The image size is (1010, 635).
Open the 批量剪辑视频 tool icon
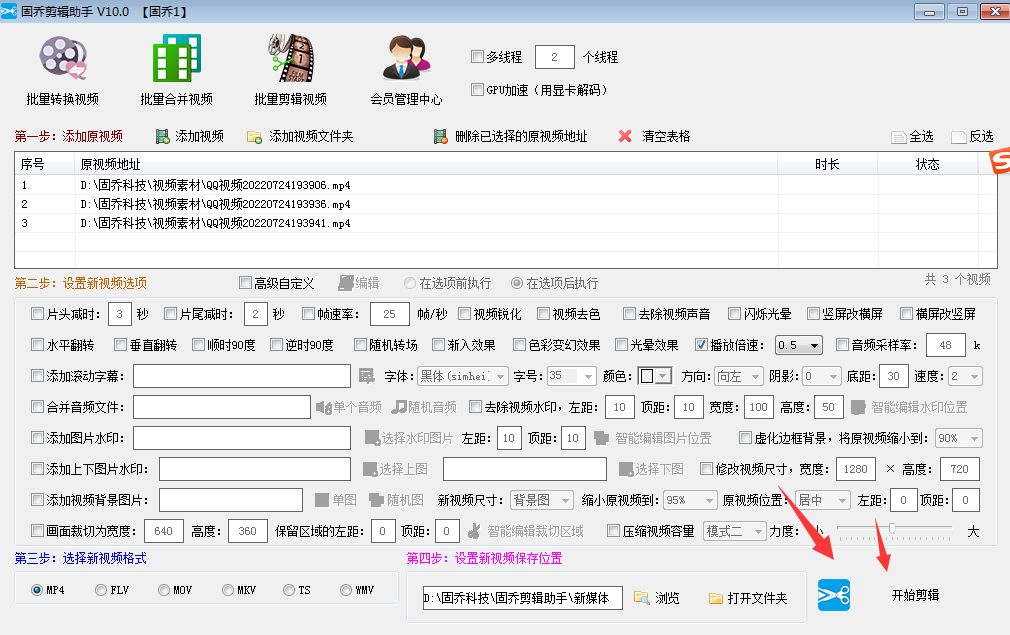pyautogui.click(x=290, y=60)
